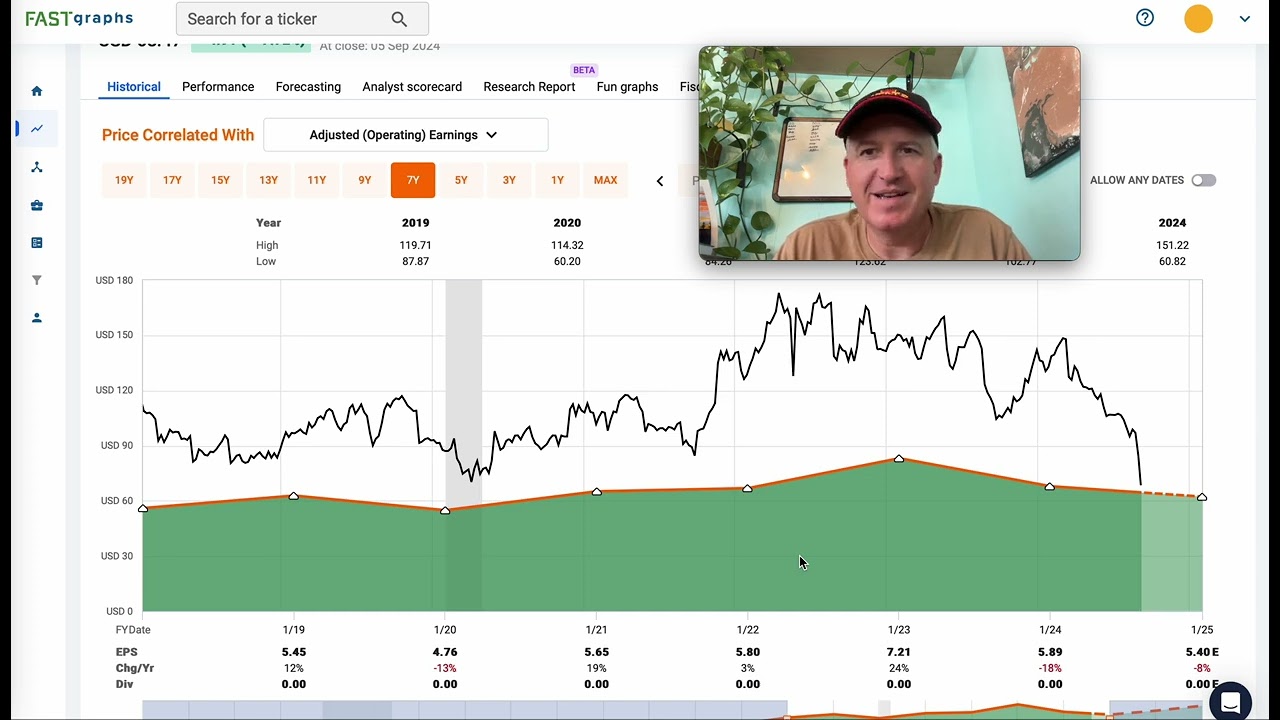The height and width of the screenshot is (720, 1280).
Task: Click the 2020 low value 60.20
Action: tap(567, 261)
